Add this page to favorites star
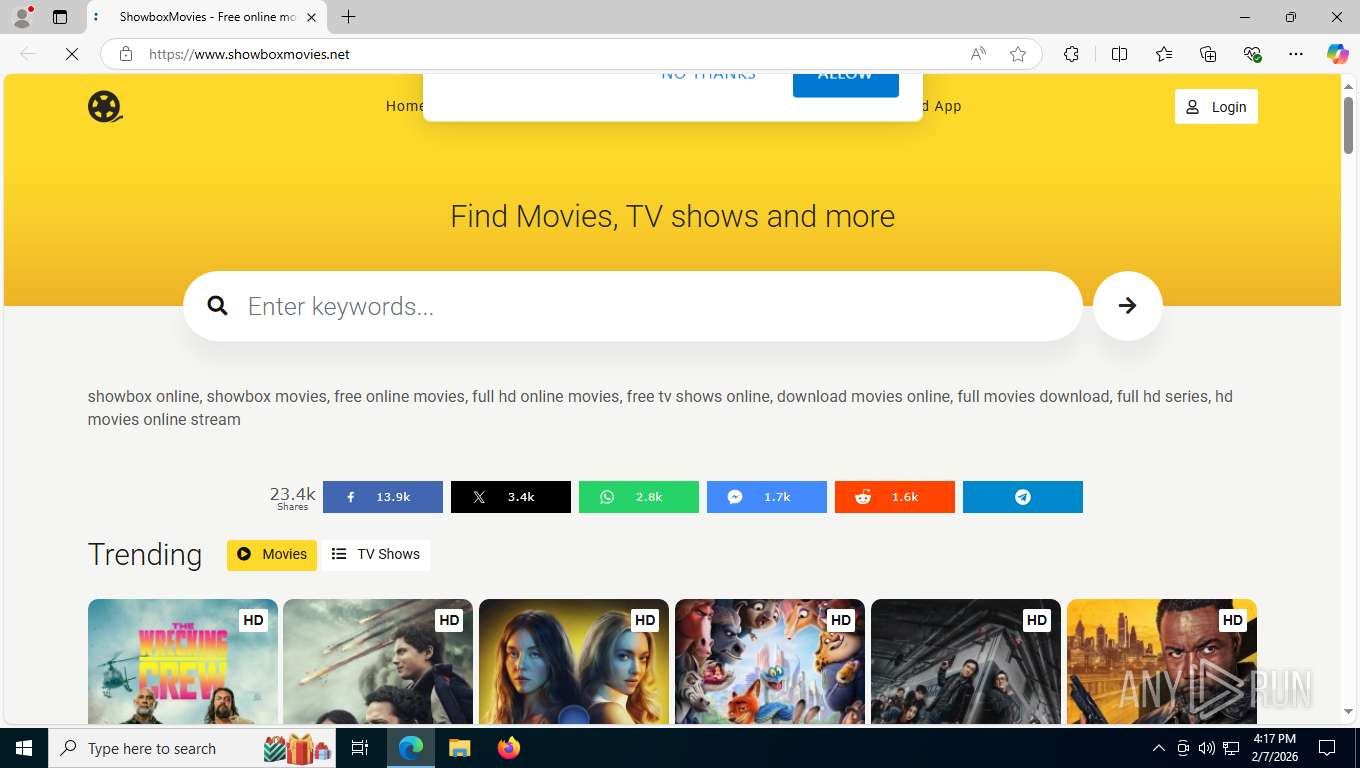This screenshot has height=768, width=1360. click(1018, 54)
